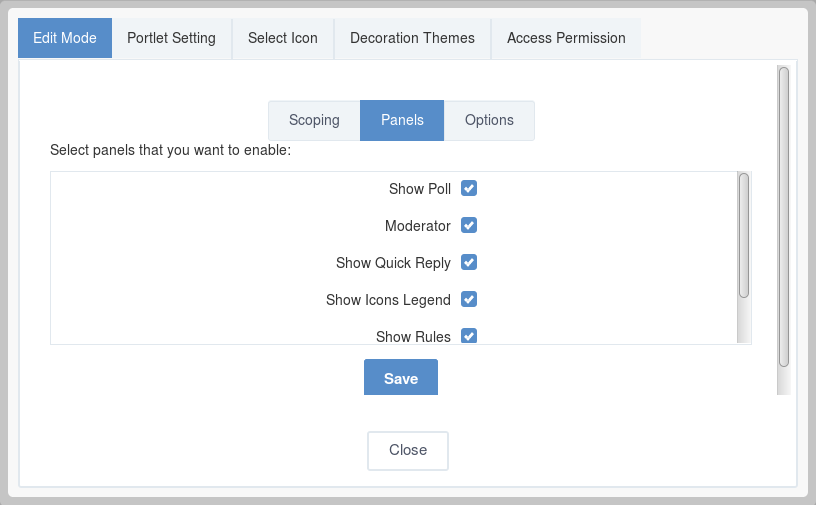
Task: Open the Access Permission tab
Action: pos(566,38)
